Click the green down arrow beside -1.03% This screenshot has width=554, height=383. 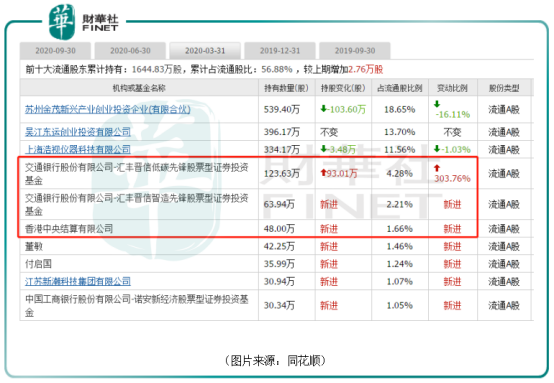point(437,149)
